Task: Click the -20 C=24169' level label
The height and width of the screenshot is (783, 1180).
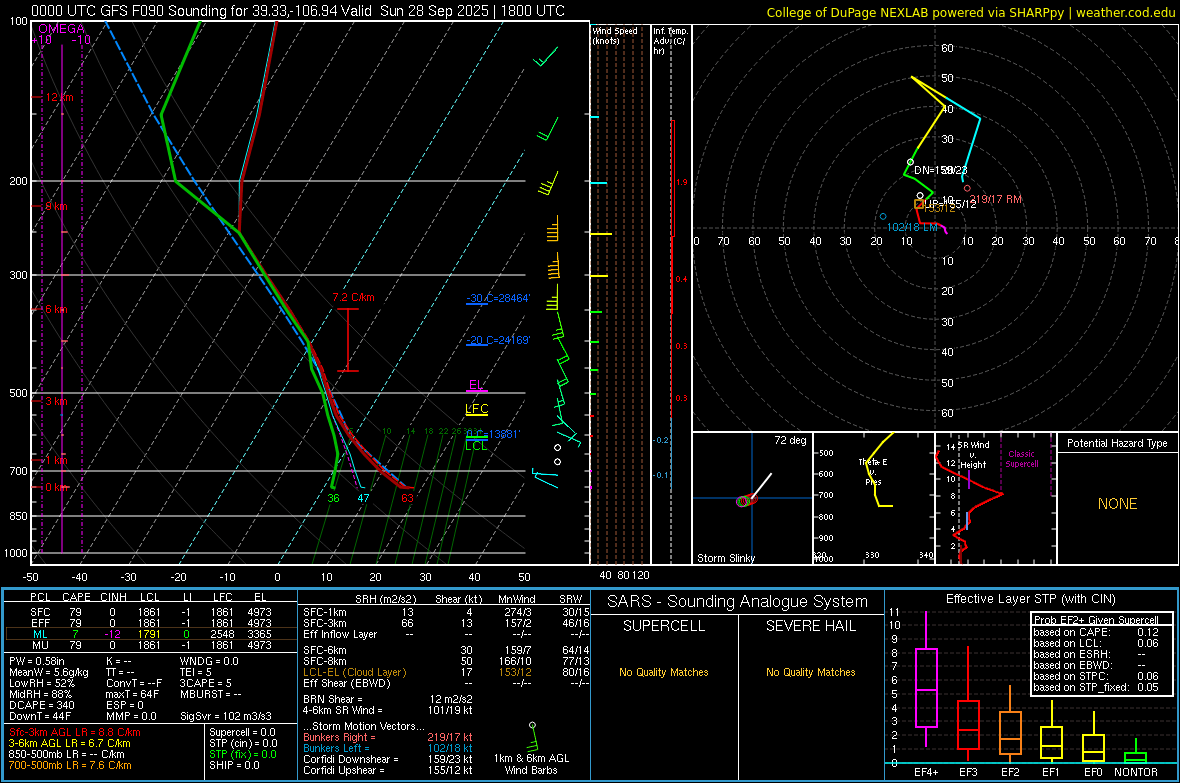Action: pos(498,340)
